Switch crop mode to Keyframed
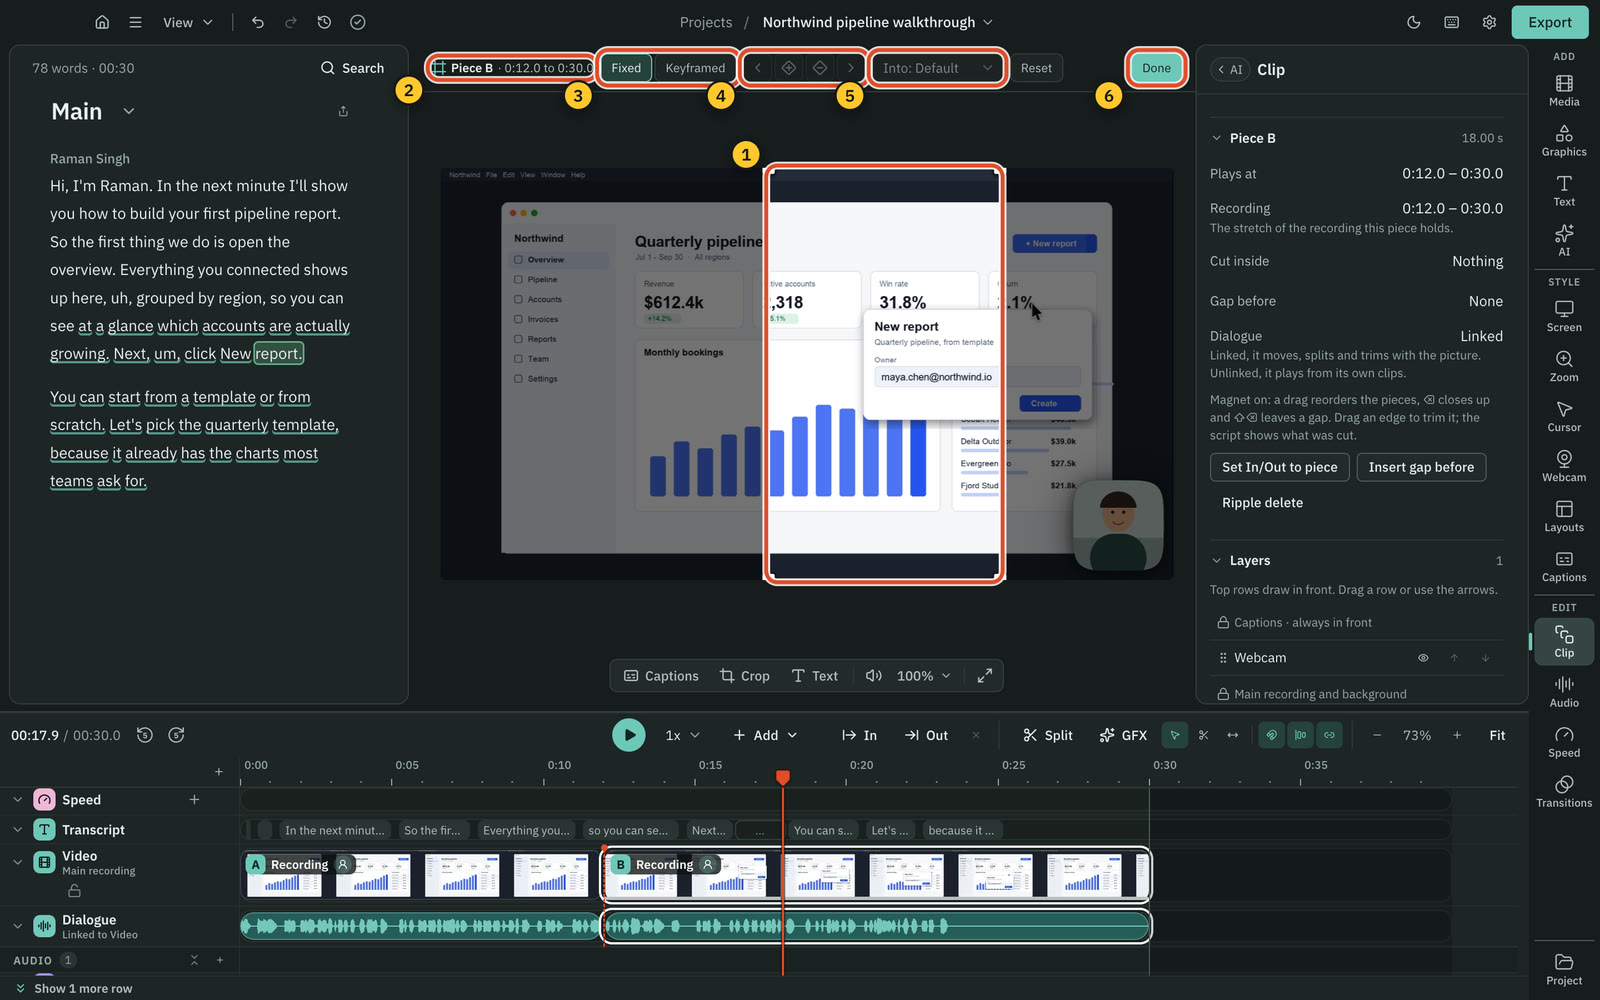The width and height of the screenshot is (1600, 1000). (695, 68)
